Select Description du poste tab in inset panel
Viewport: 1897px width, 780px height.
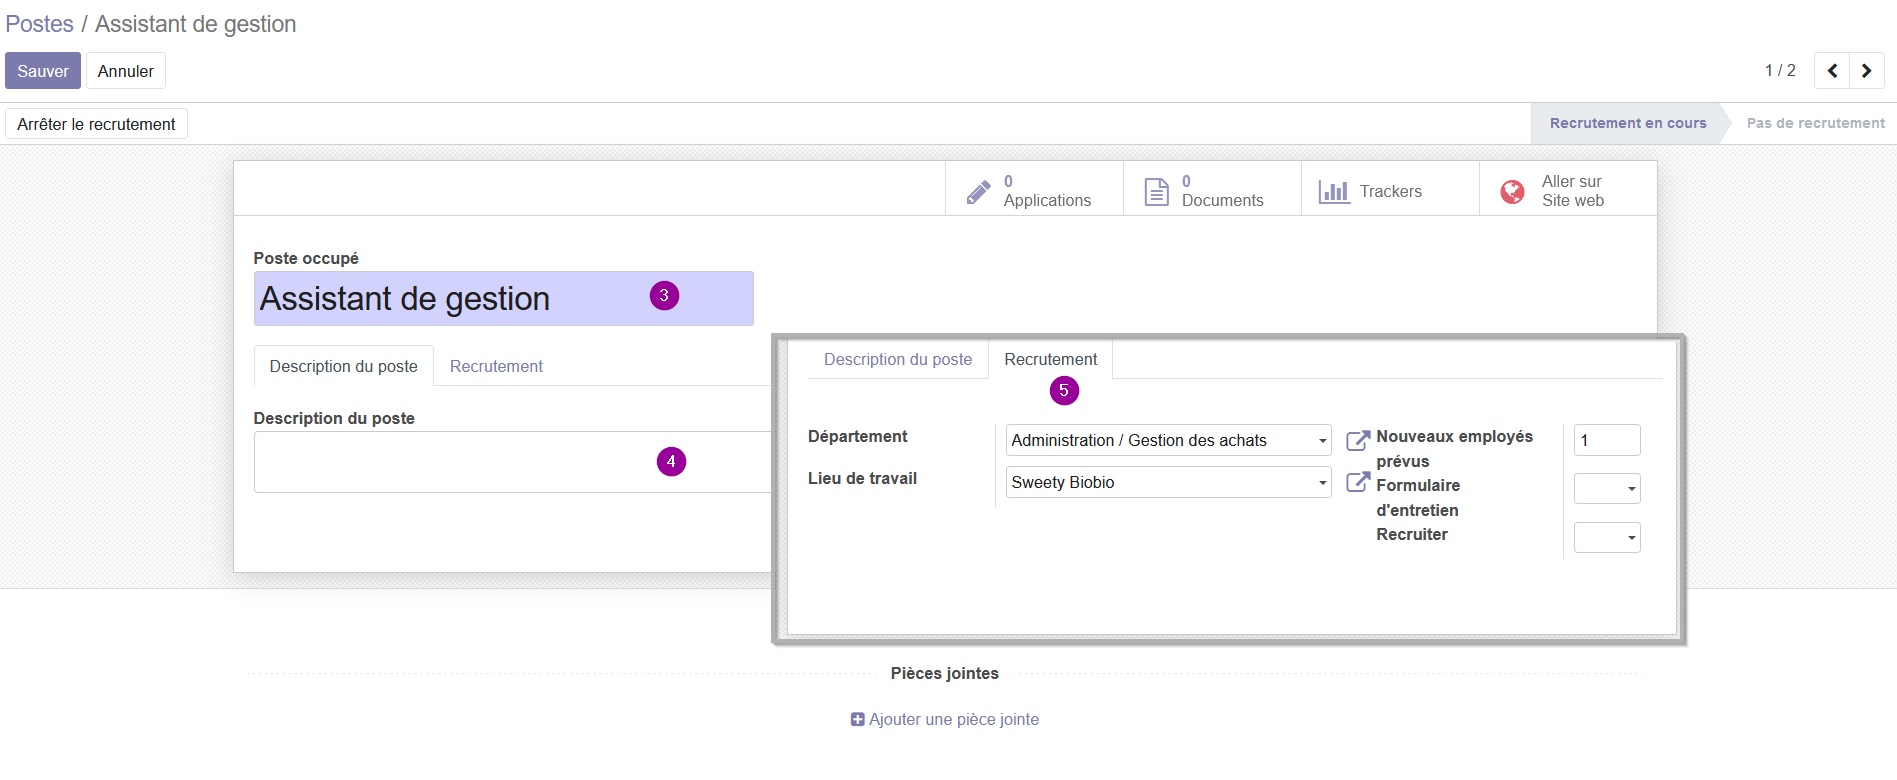click(898, 359)
